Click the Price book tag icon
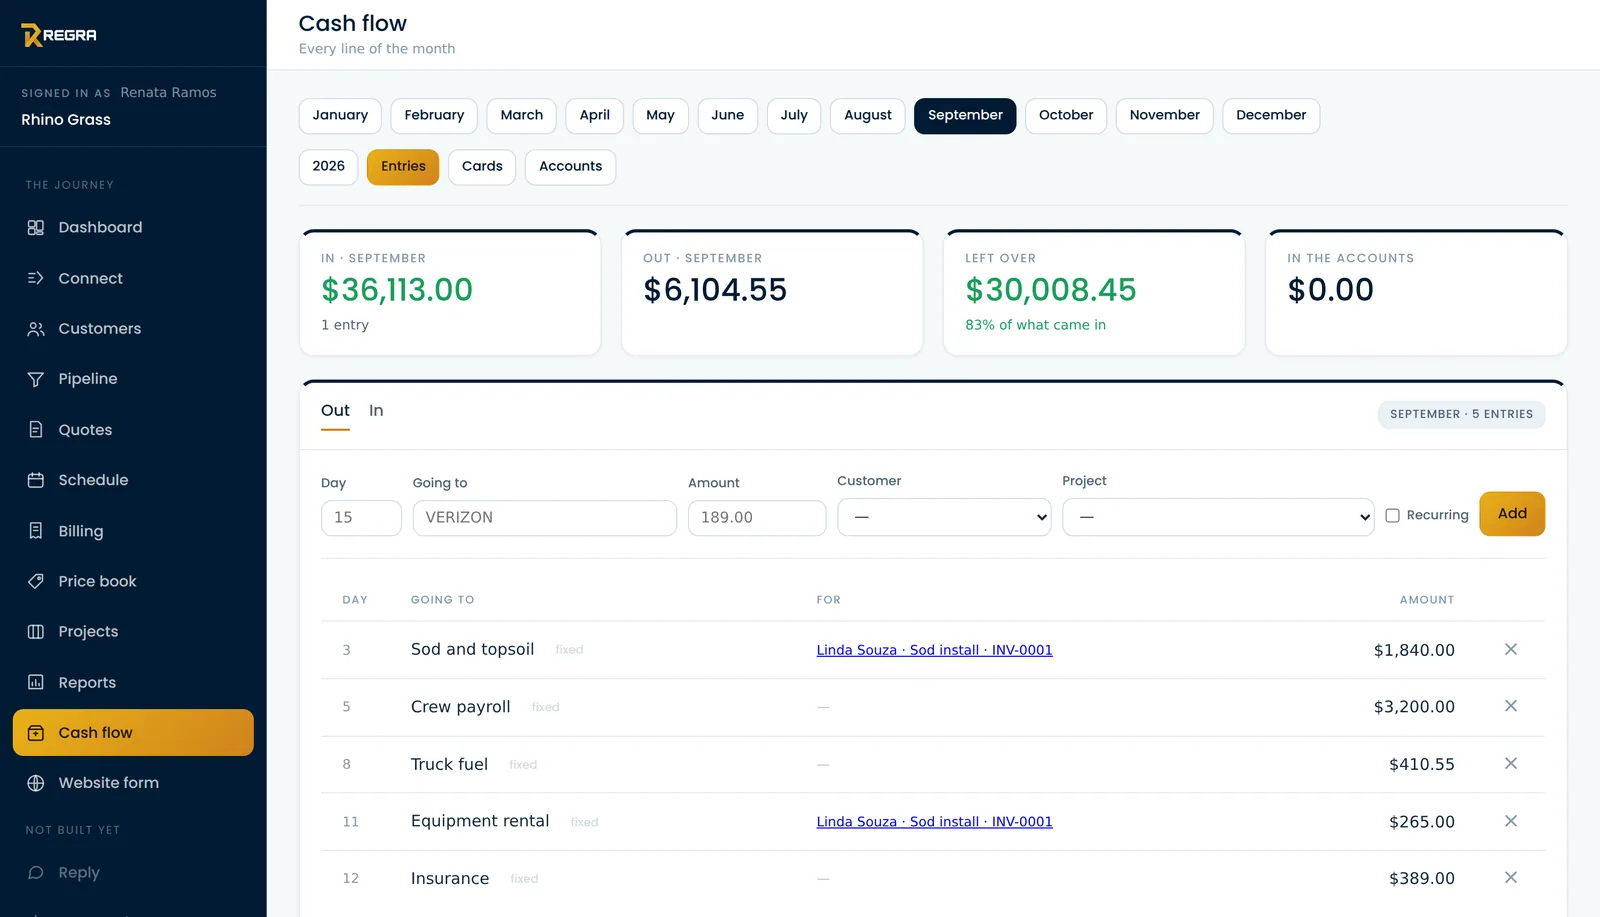 tap(36, 581)
